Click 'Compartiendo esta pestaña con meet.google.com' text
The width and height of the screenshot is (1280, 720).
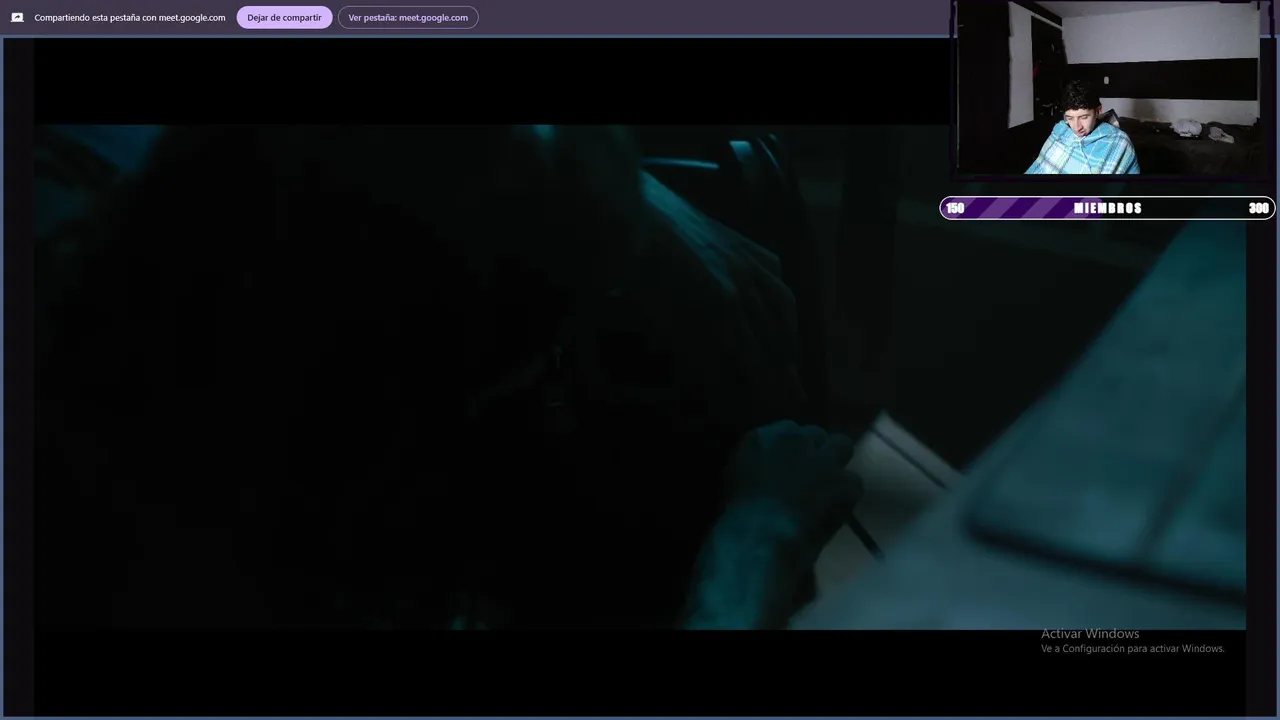(130, 17)
